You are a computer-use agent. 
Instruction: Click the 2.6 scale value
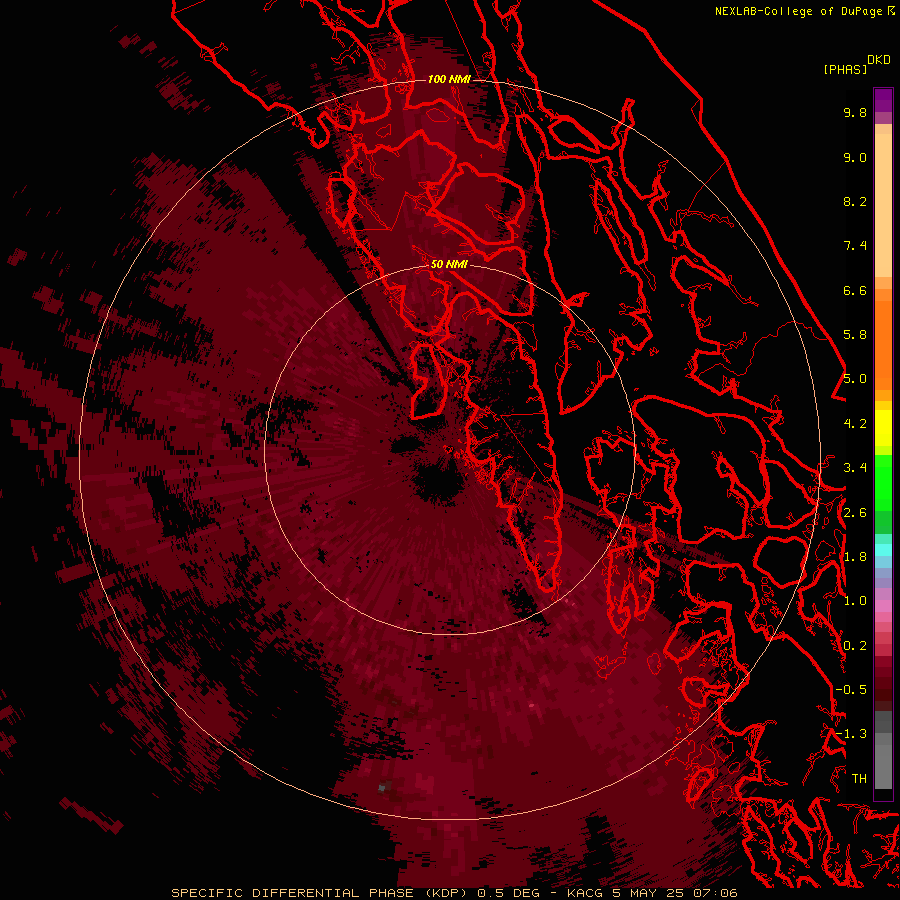click(855, 513)
